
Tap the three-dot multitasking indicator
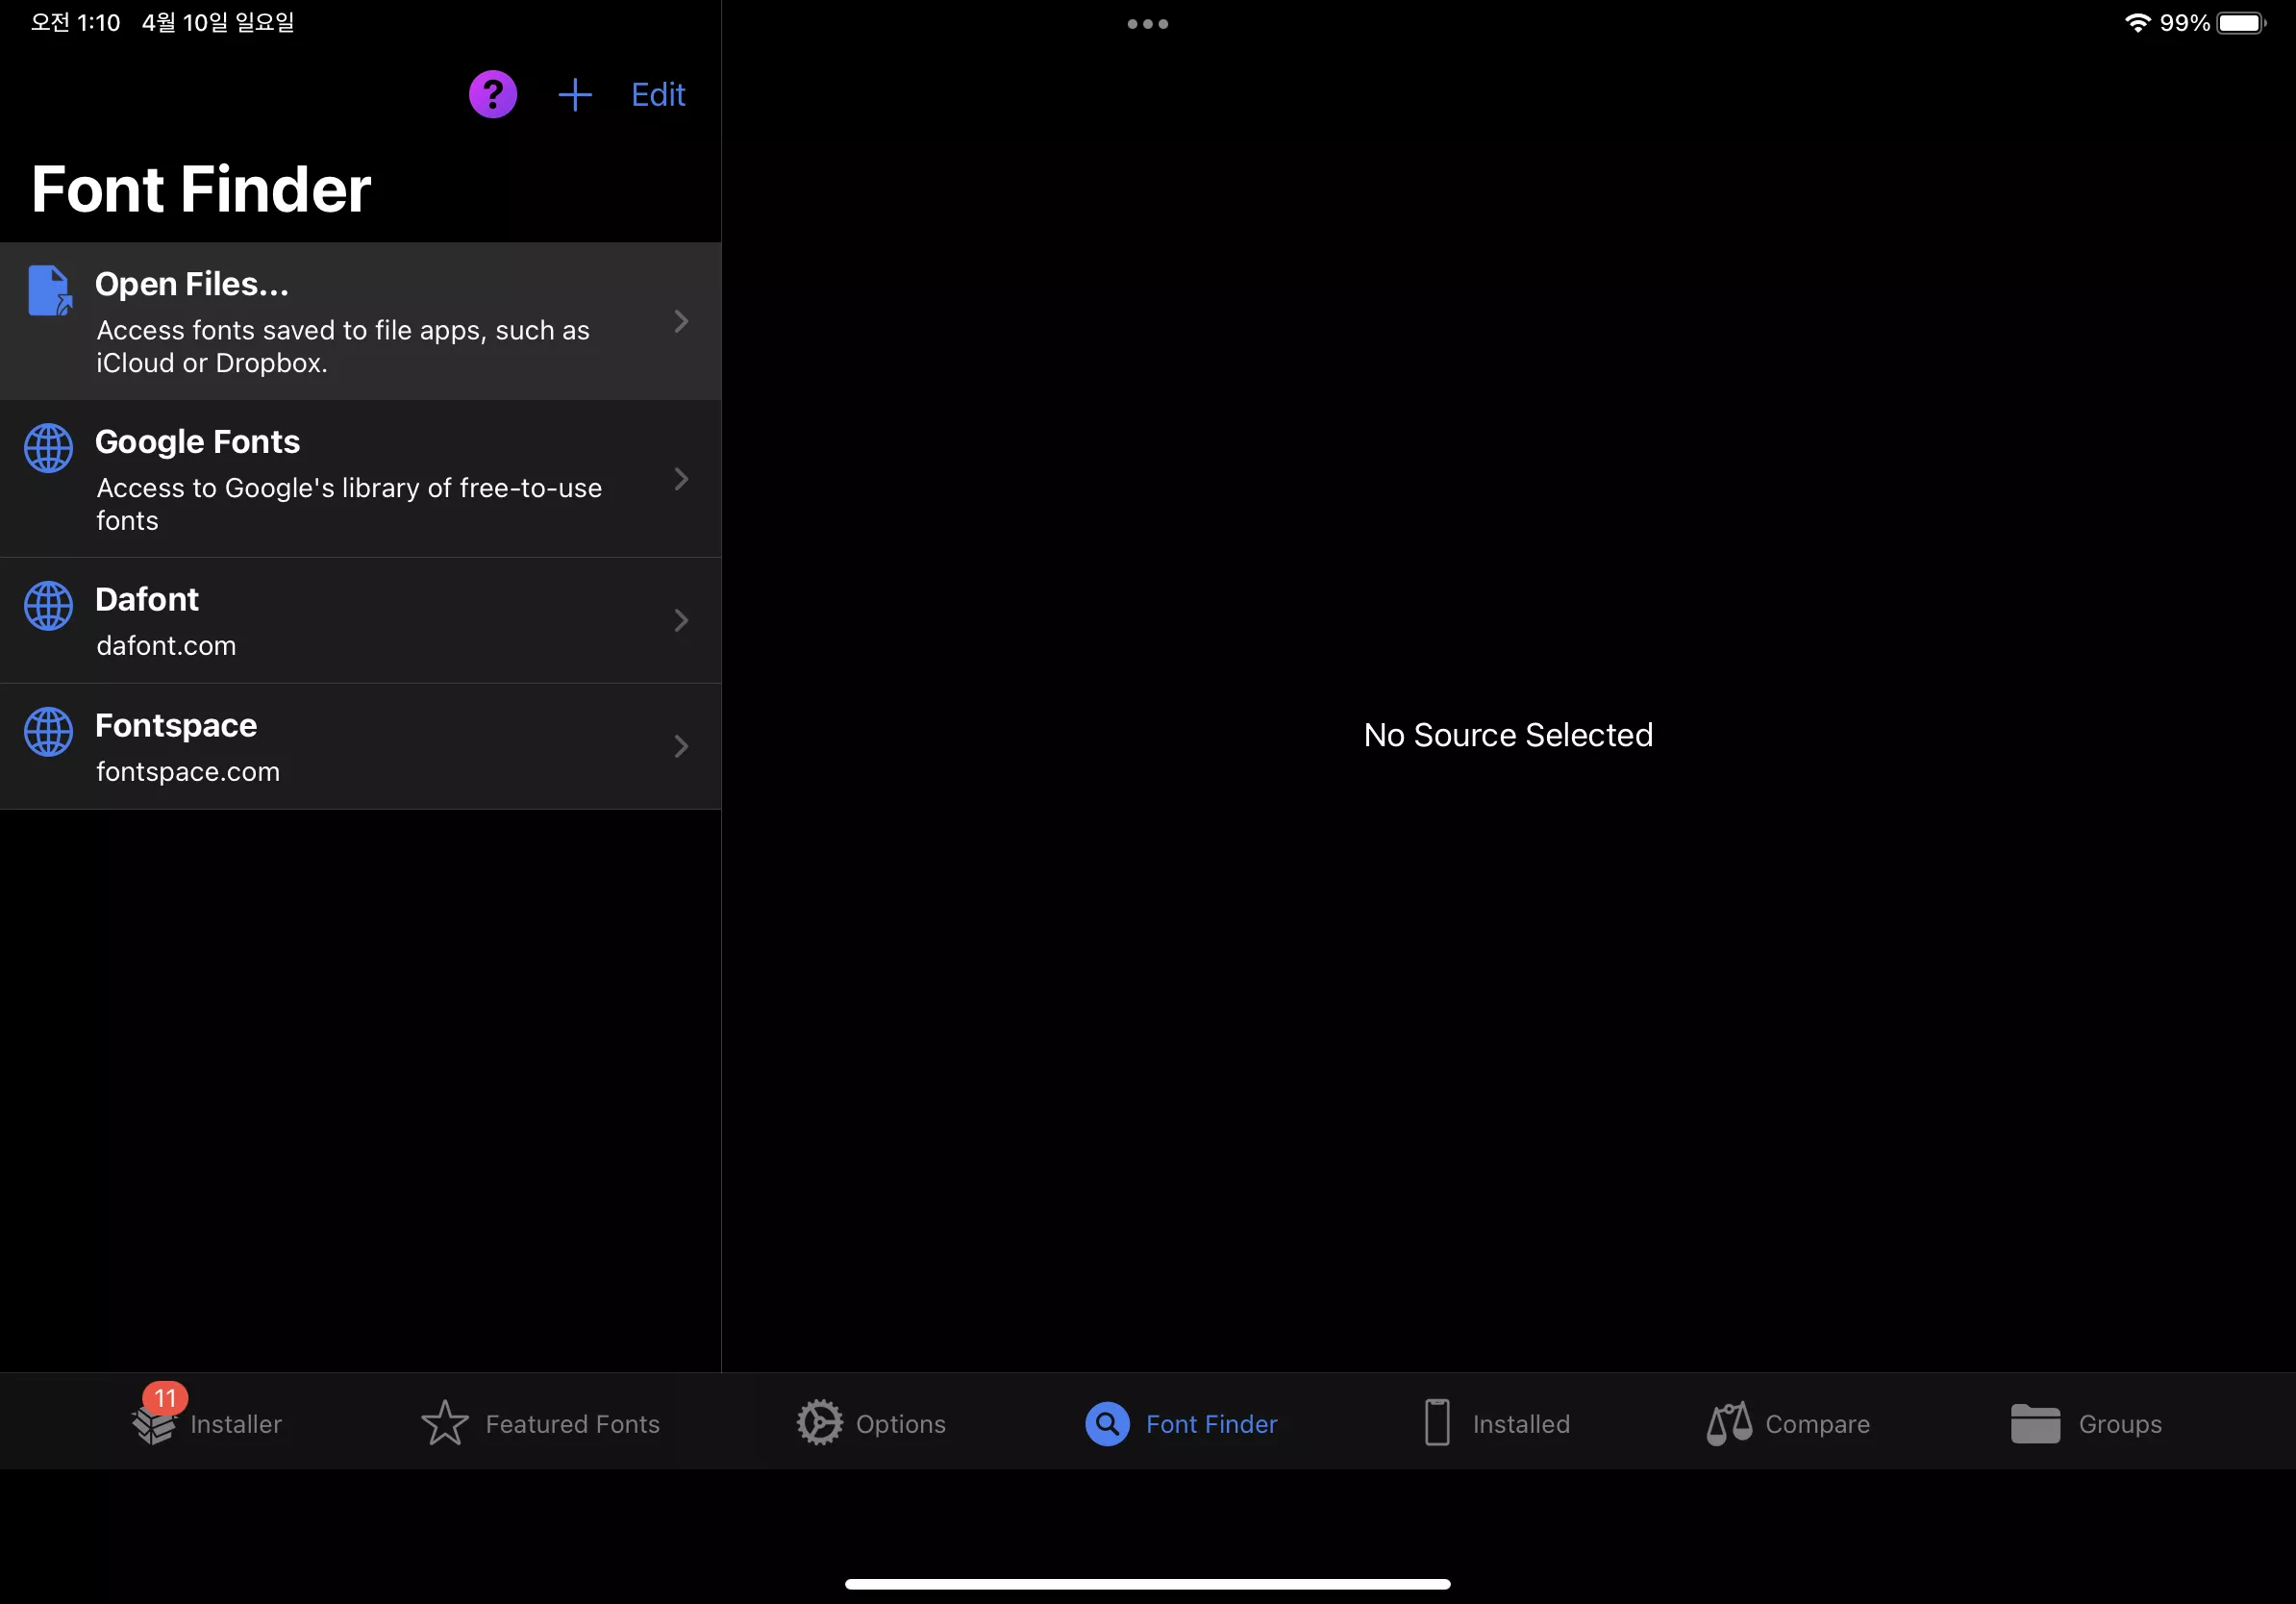pos(1147,24)
